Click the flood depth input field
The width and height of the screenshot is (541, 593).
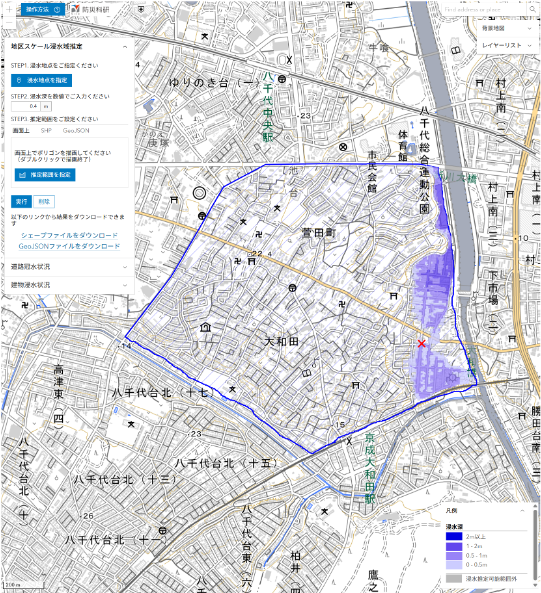26,106
